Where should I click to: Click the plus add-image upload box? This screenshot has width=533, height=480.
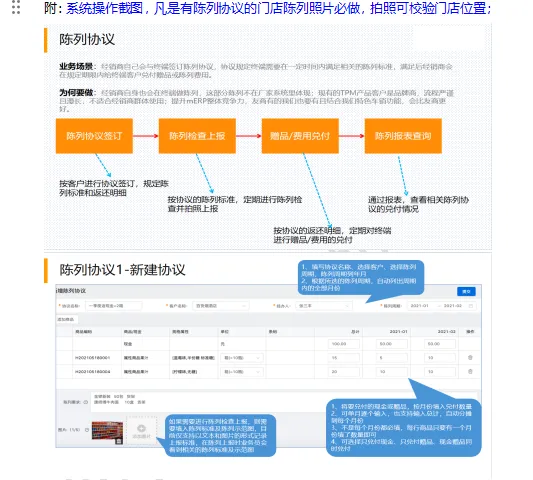click(141, 431)
